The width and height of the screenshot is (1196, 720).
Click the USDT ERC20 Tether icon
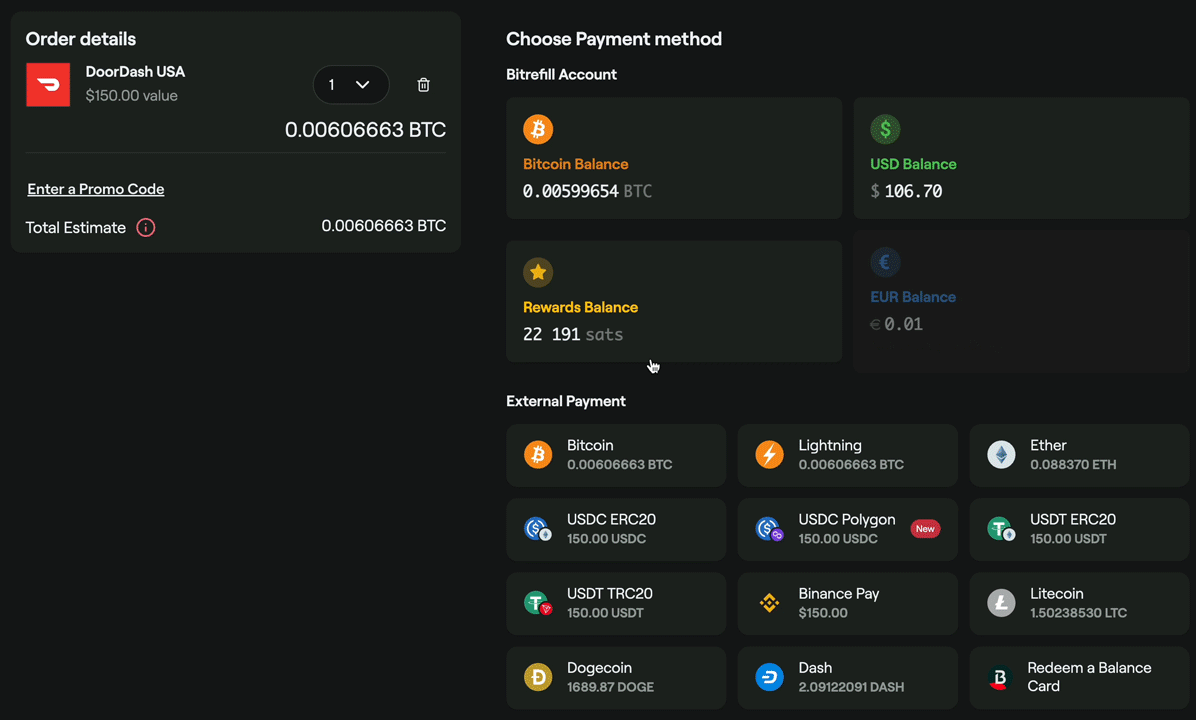click(x=1001, y=529)
